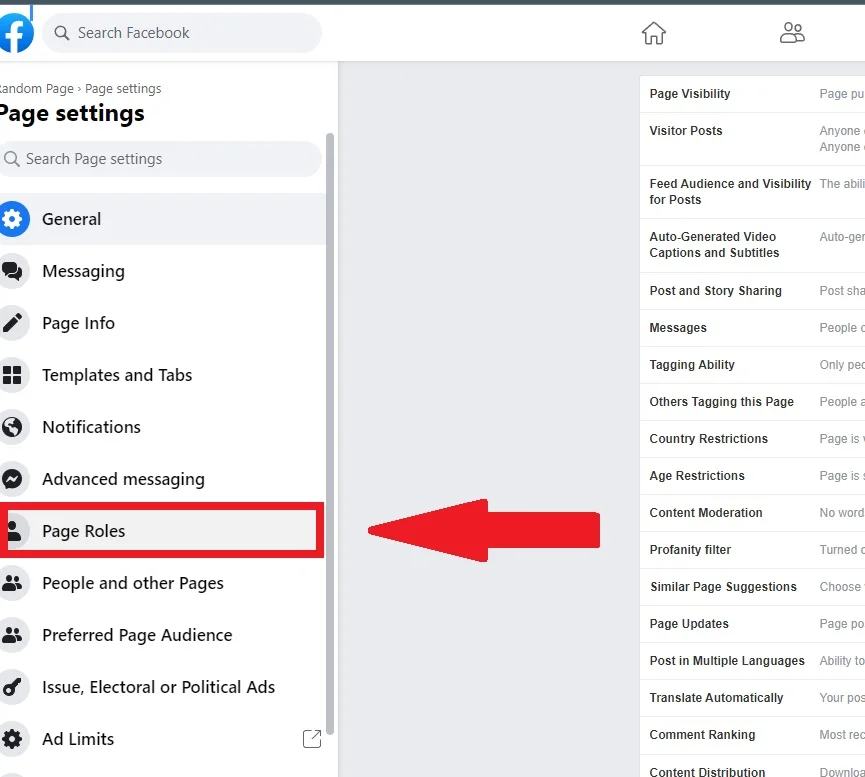The height and width of the screenshot is (777, 865).
Task: Edit Translate Automatically setting
Action: point(752,698)
